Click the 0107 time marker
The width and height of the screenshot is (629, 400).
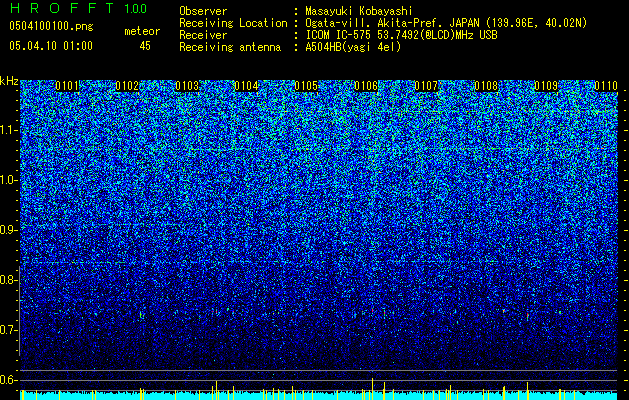(x=426, y=86)
